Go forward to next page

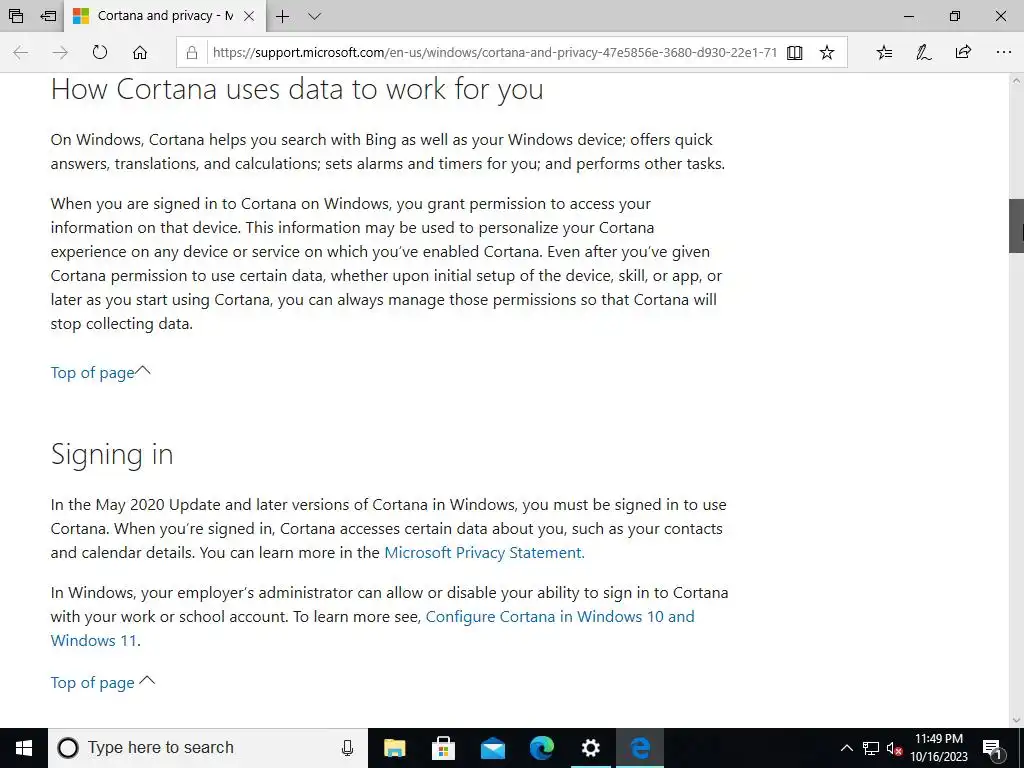coord(60,52)
